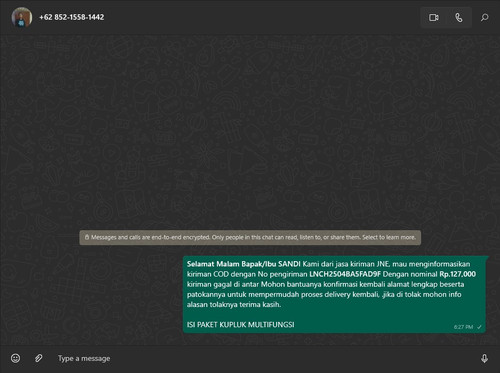Open contact info for +62 852-1558-1442
500x373 pixels.
[x=72, y=17]
